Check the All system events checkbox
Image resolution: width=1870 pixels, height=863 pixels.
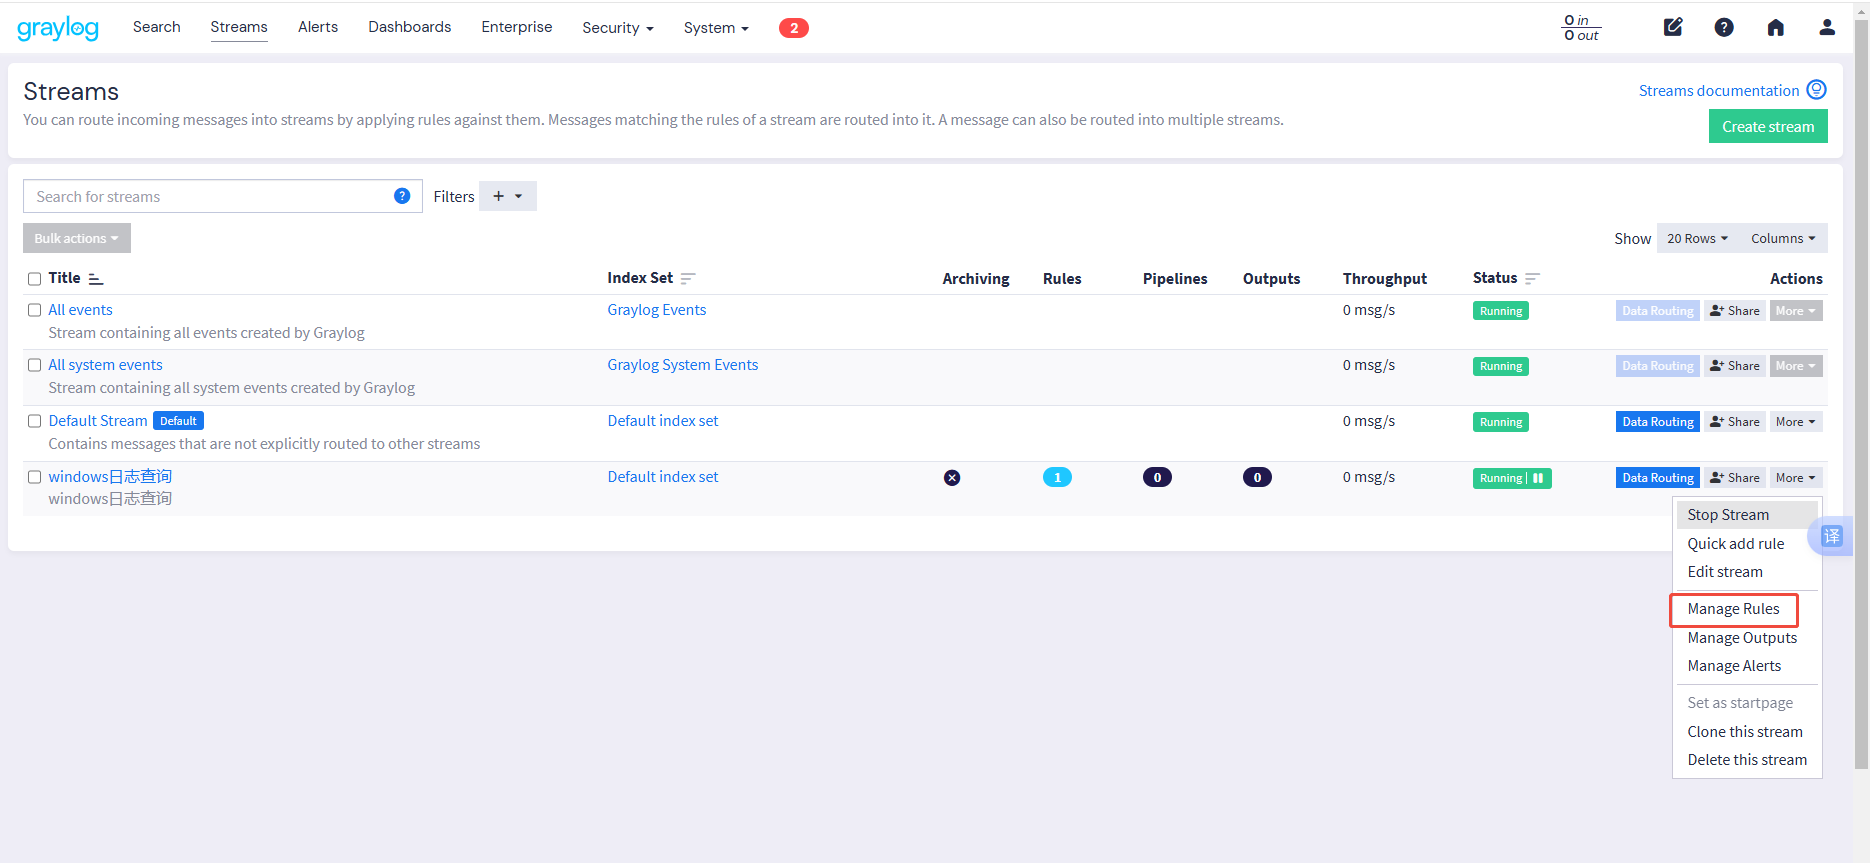[34, 365]
